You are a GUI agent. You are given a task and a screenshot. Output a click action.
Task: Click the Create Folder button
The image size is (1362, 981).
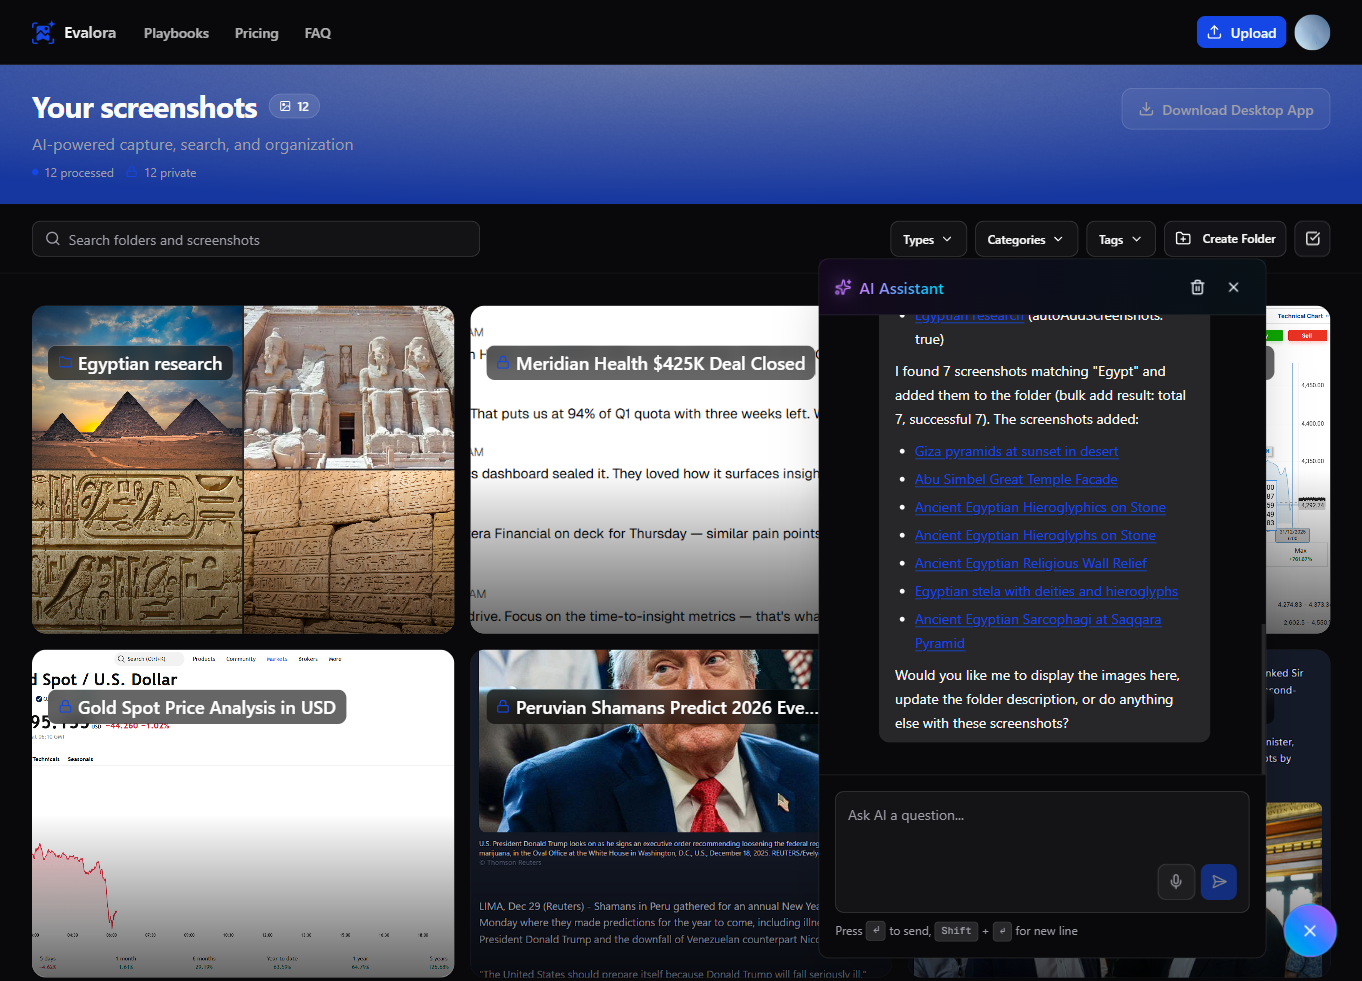coord(1225,239)
